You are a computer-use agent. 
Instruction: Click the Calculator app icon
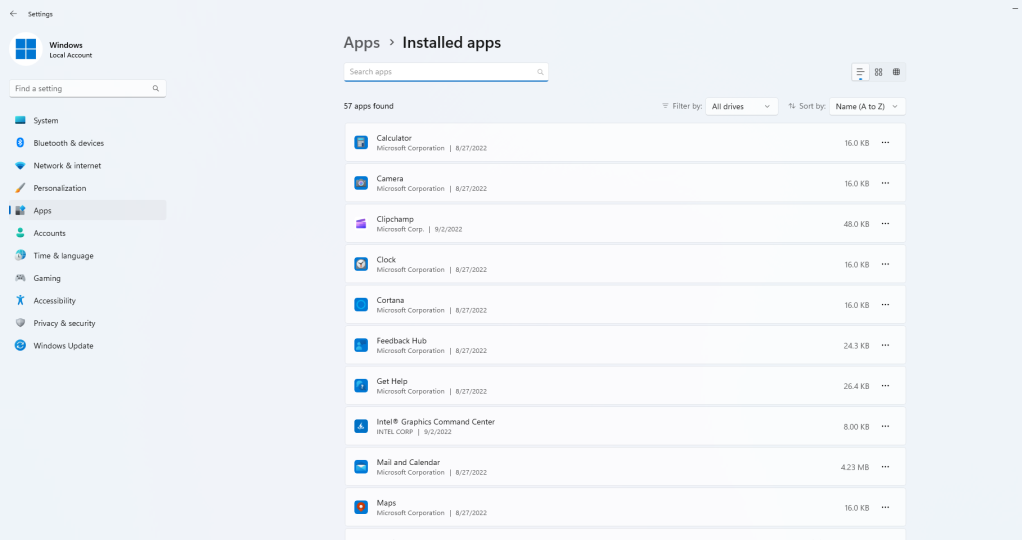coord(361,143)
